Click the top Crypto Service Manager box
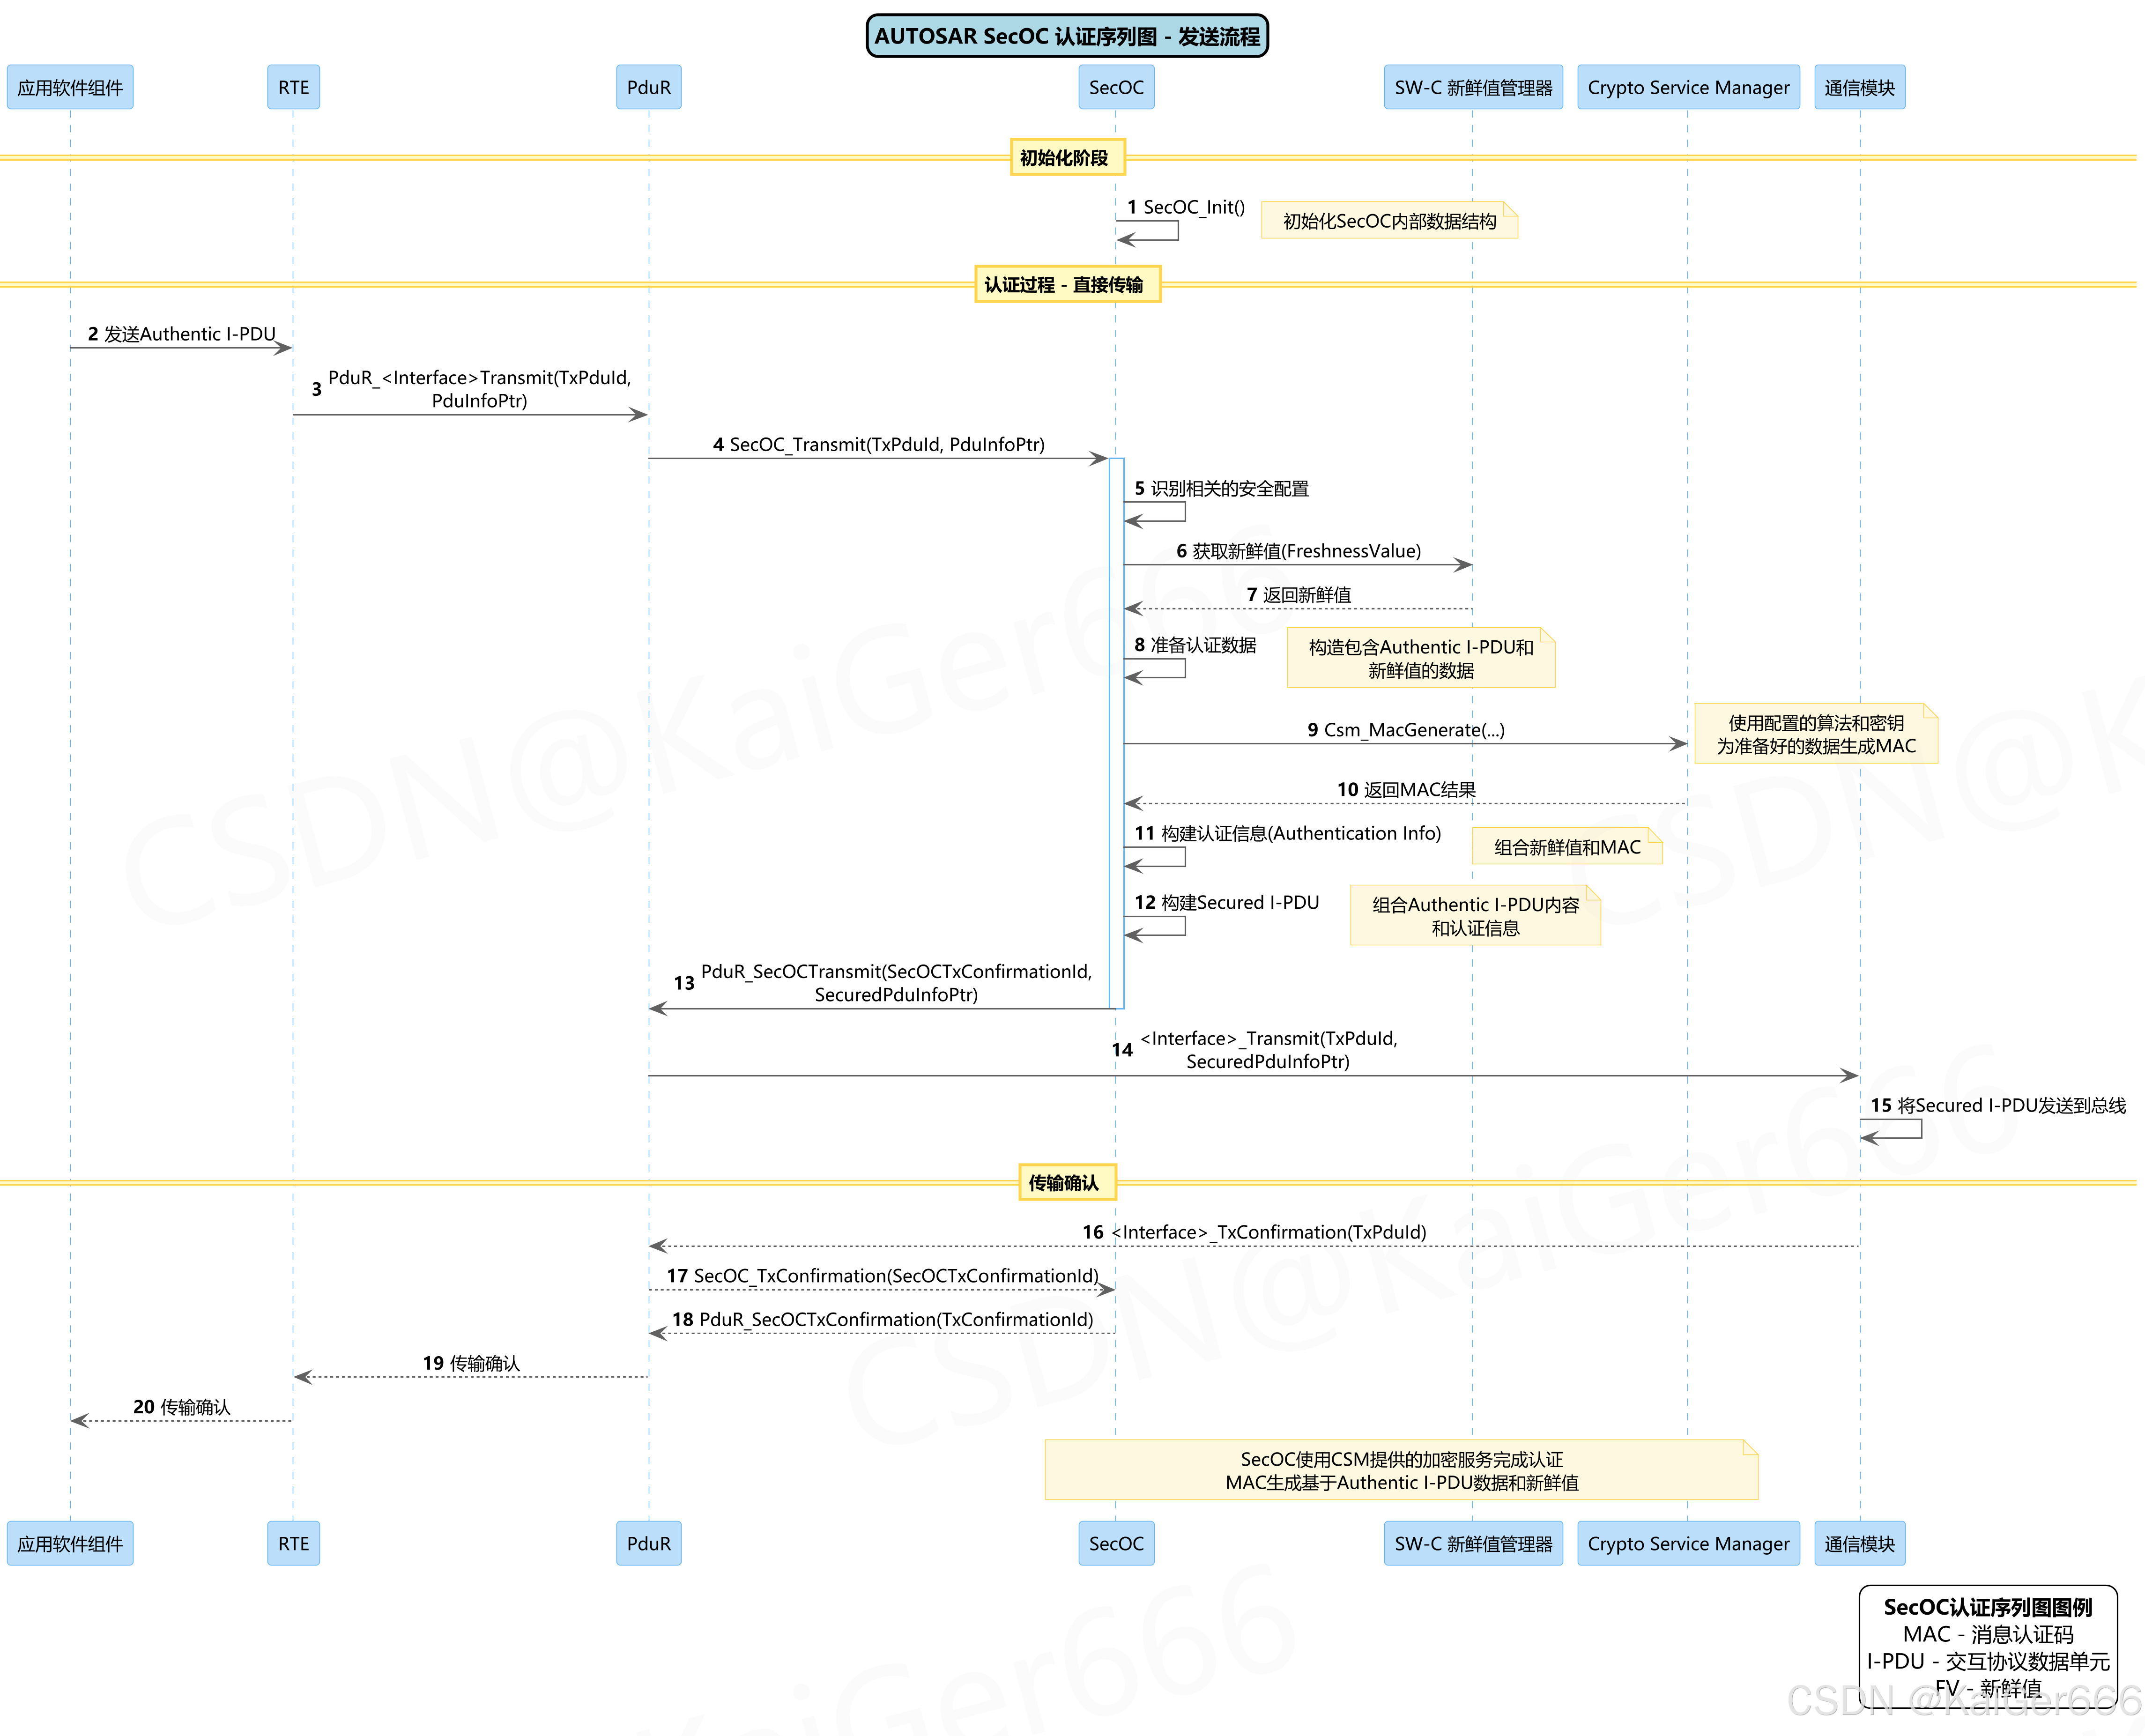 tap(1687, 87)
